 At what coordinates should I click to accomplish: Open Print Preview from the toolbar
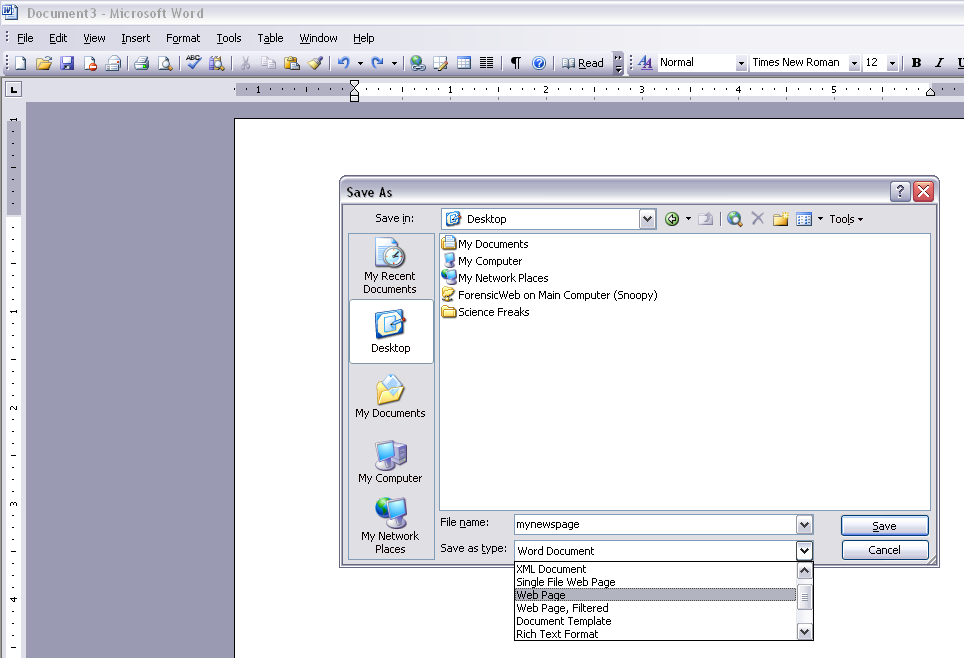point(165,63)
